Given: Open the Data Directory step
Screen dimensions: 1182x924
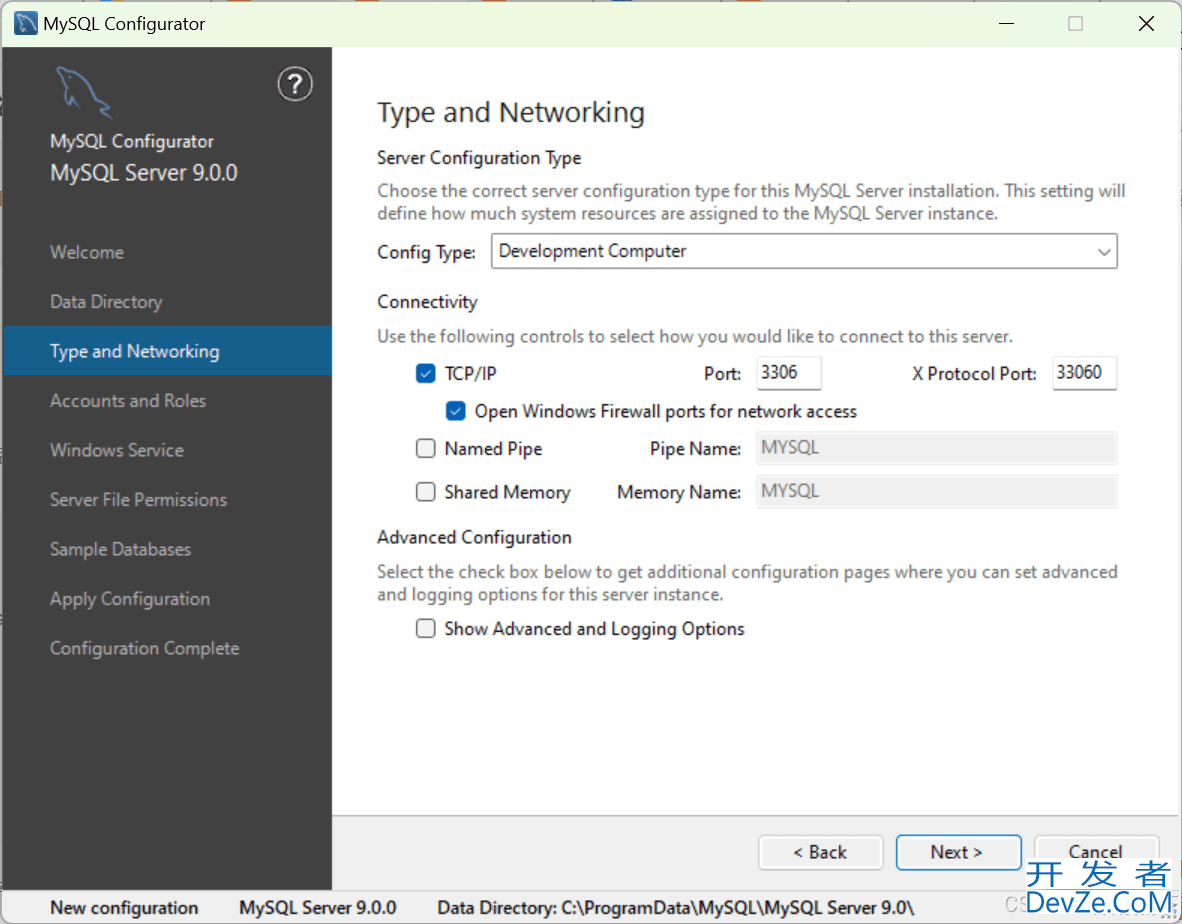Looking at the screenshot, I should coord(106,302).
